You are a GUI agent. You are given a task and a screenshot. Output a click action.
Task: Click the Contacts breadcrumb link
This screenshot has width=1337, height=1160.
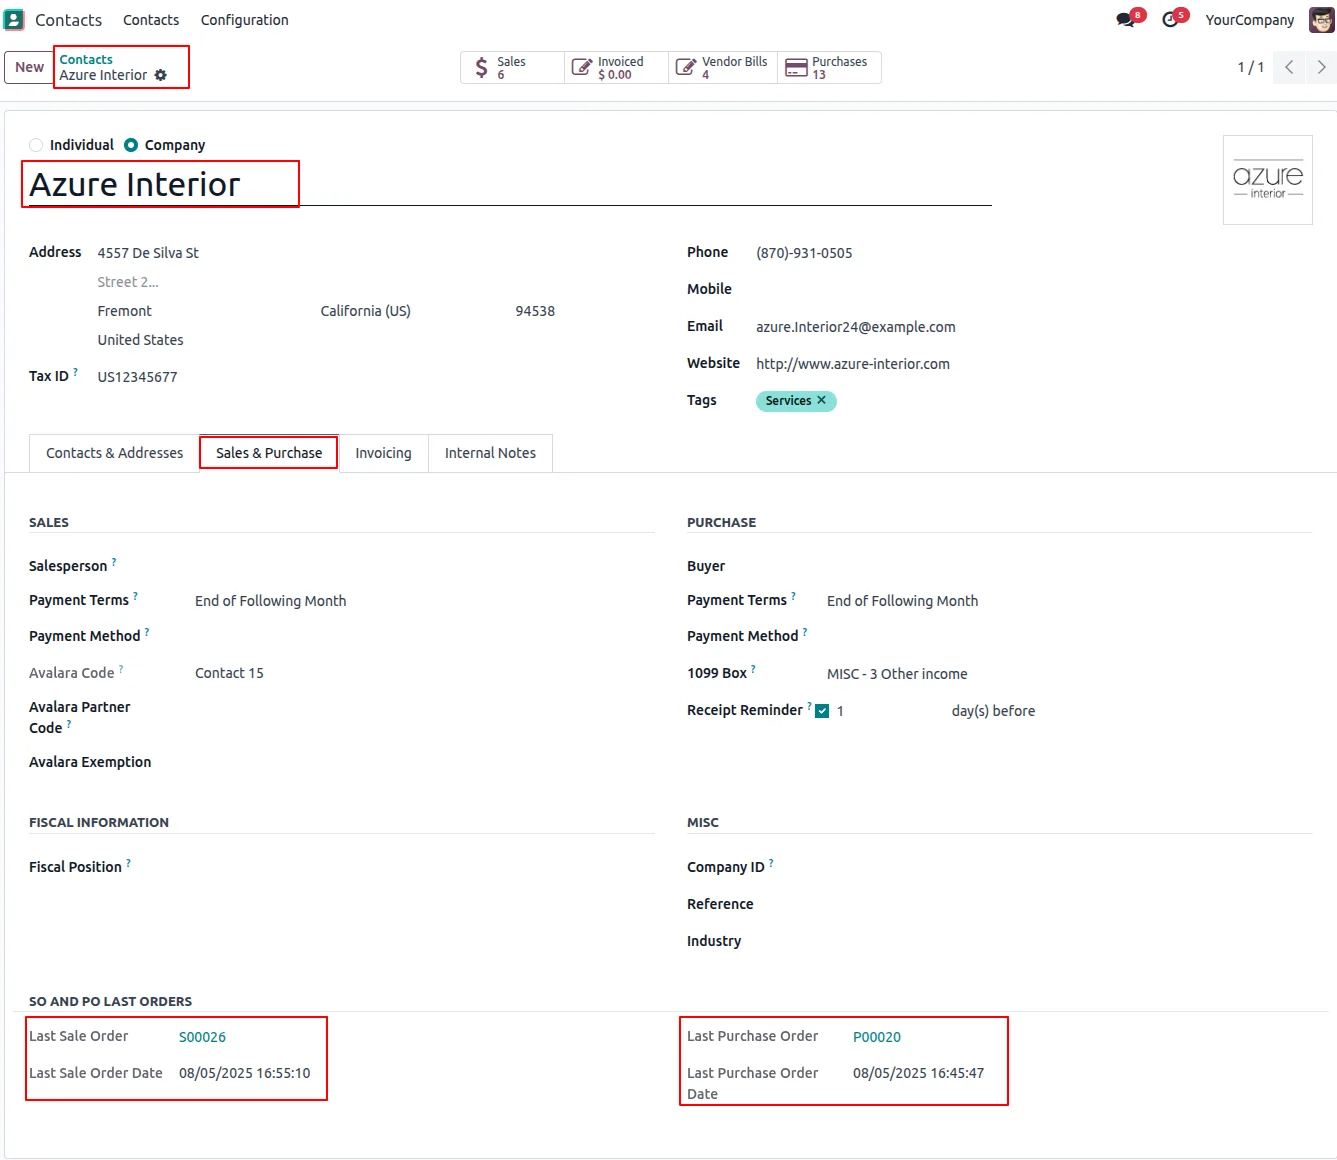point(86,60)
